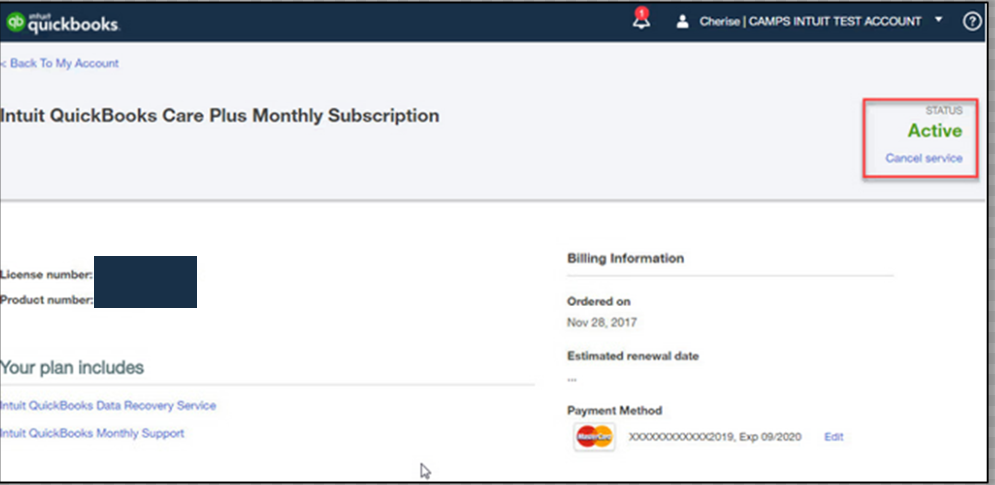Click the Billing Information heading

[x=625, y=258]
